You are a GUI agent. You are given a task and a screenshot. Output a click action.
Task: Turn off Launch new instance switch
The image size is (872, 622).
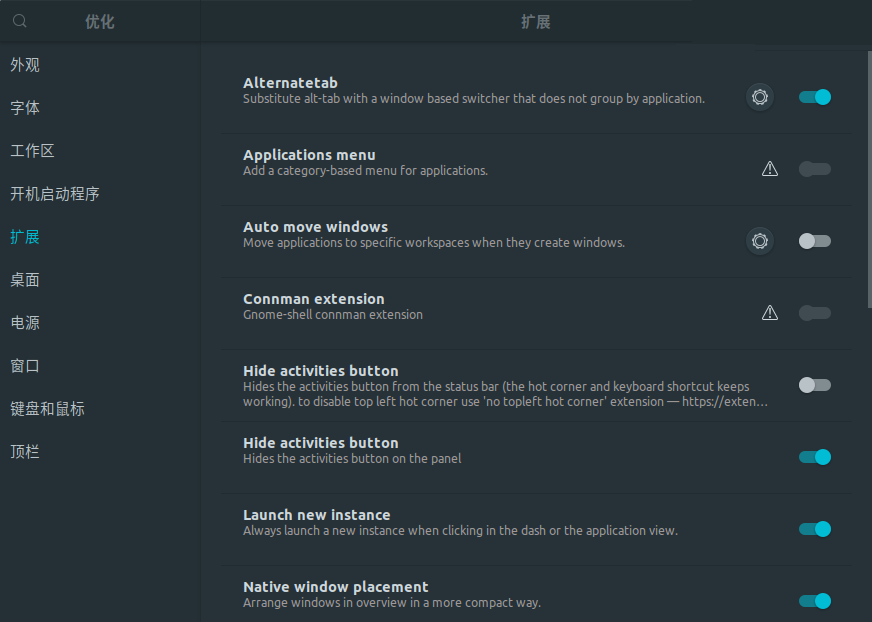[815, 529]
